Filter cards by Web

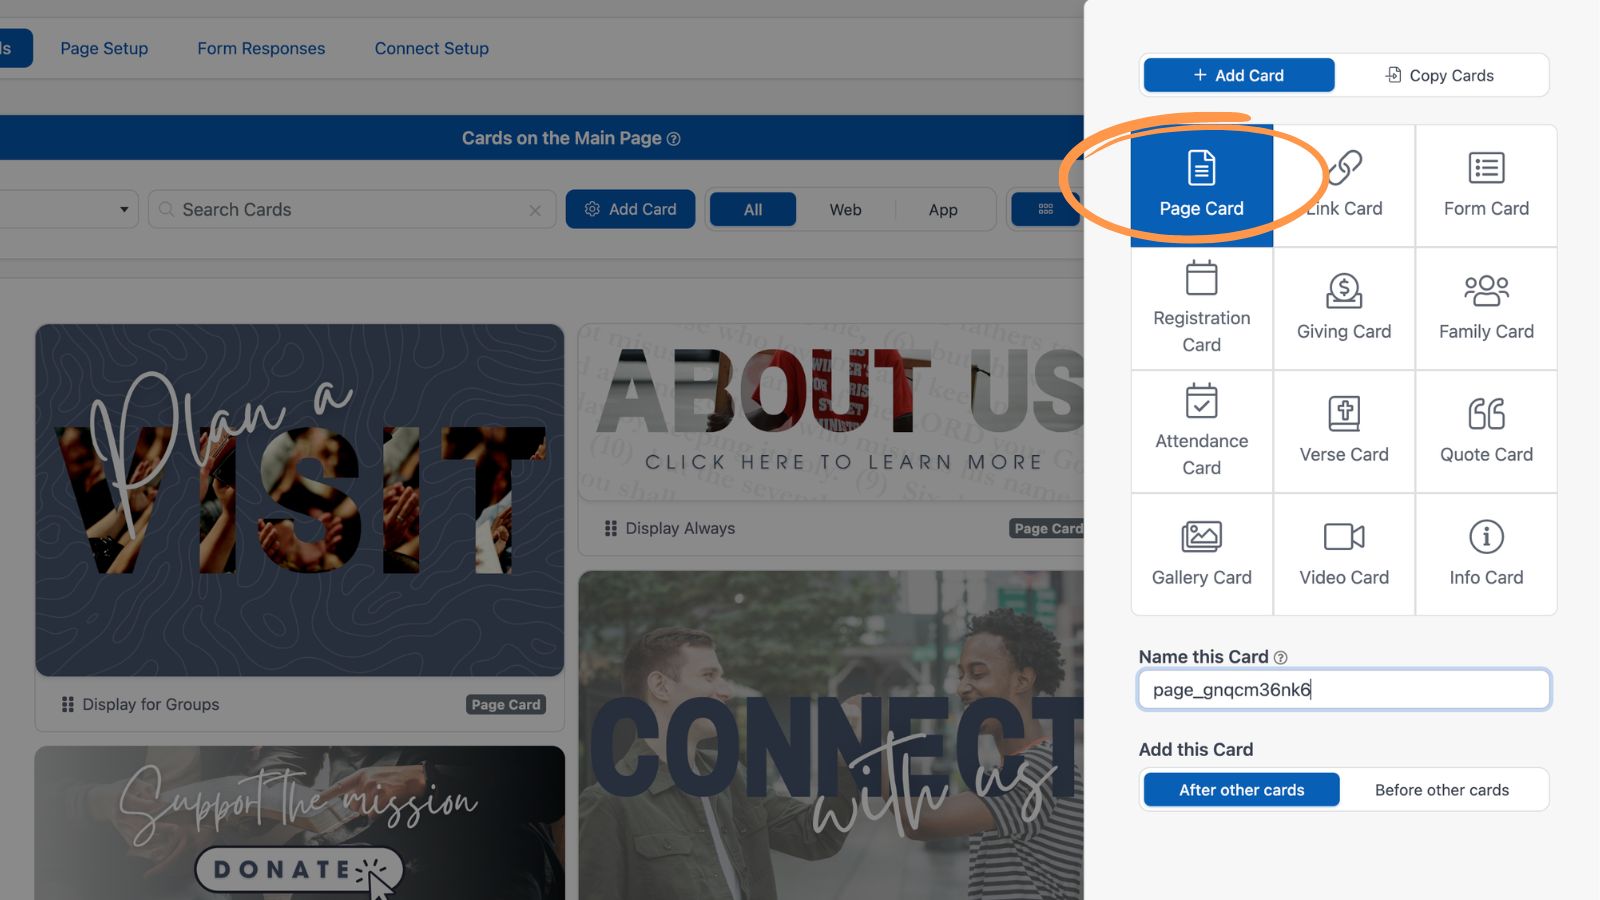pos(845,209)
